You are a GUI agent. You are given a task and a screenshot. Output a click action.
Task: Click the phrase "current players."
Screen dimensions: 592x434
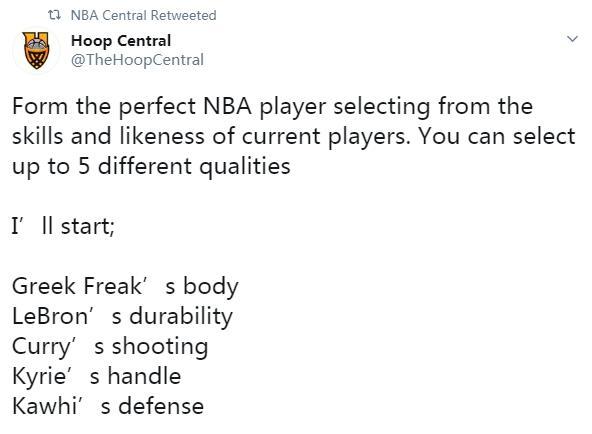pos(326,137)
